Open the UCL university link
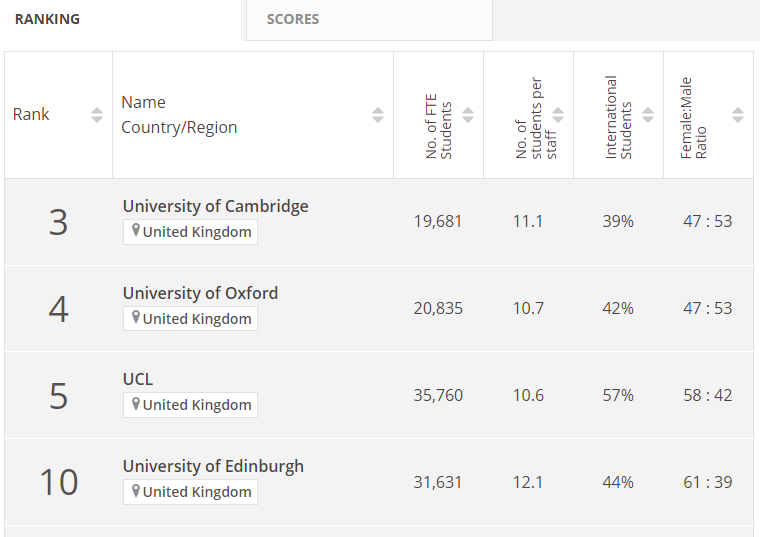 [x=138, y=379]
